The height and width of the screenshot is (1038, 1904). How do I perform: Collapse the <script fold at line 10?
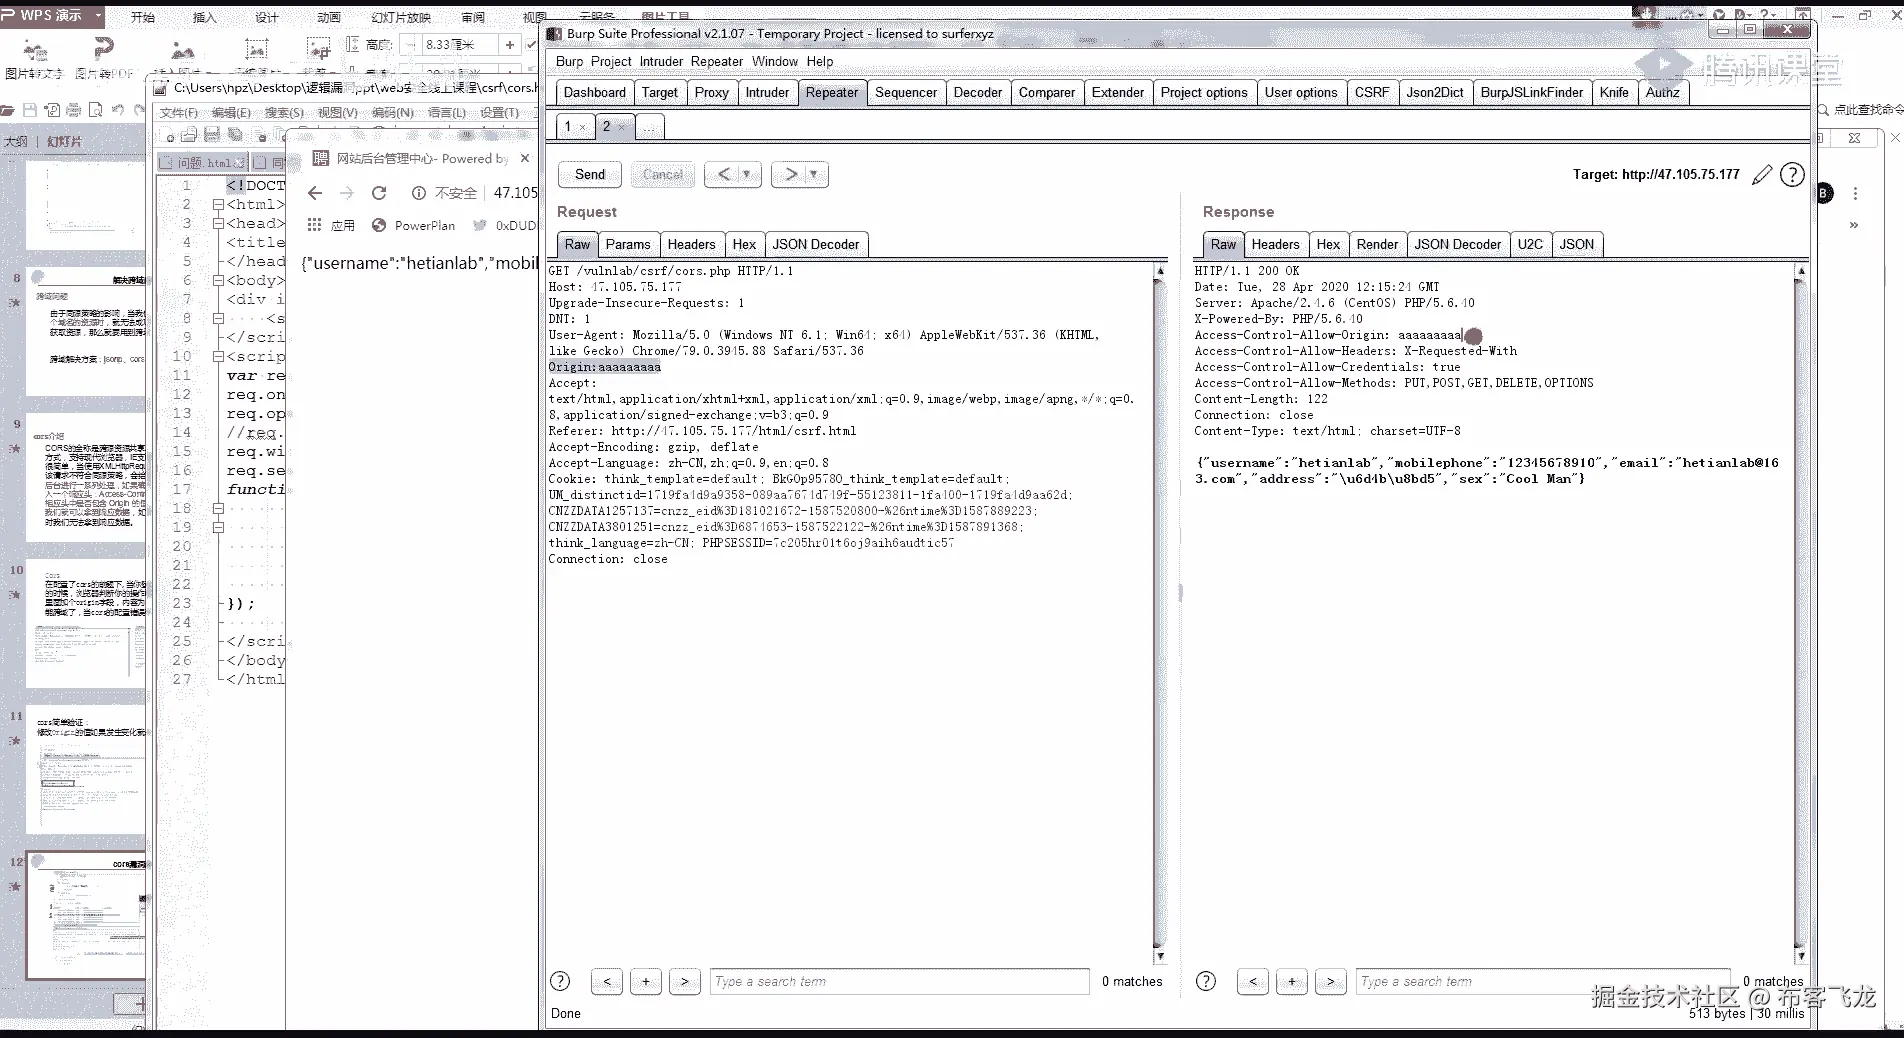(x=218, y=357)
